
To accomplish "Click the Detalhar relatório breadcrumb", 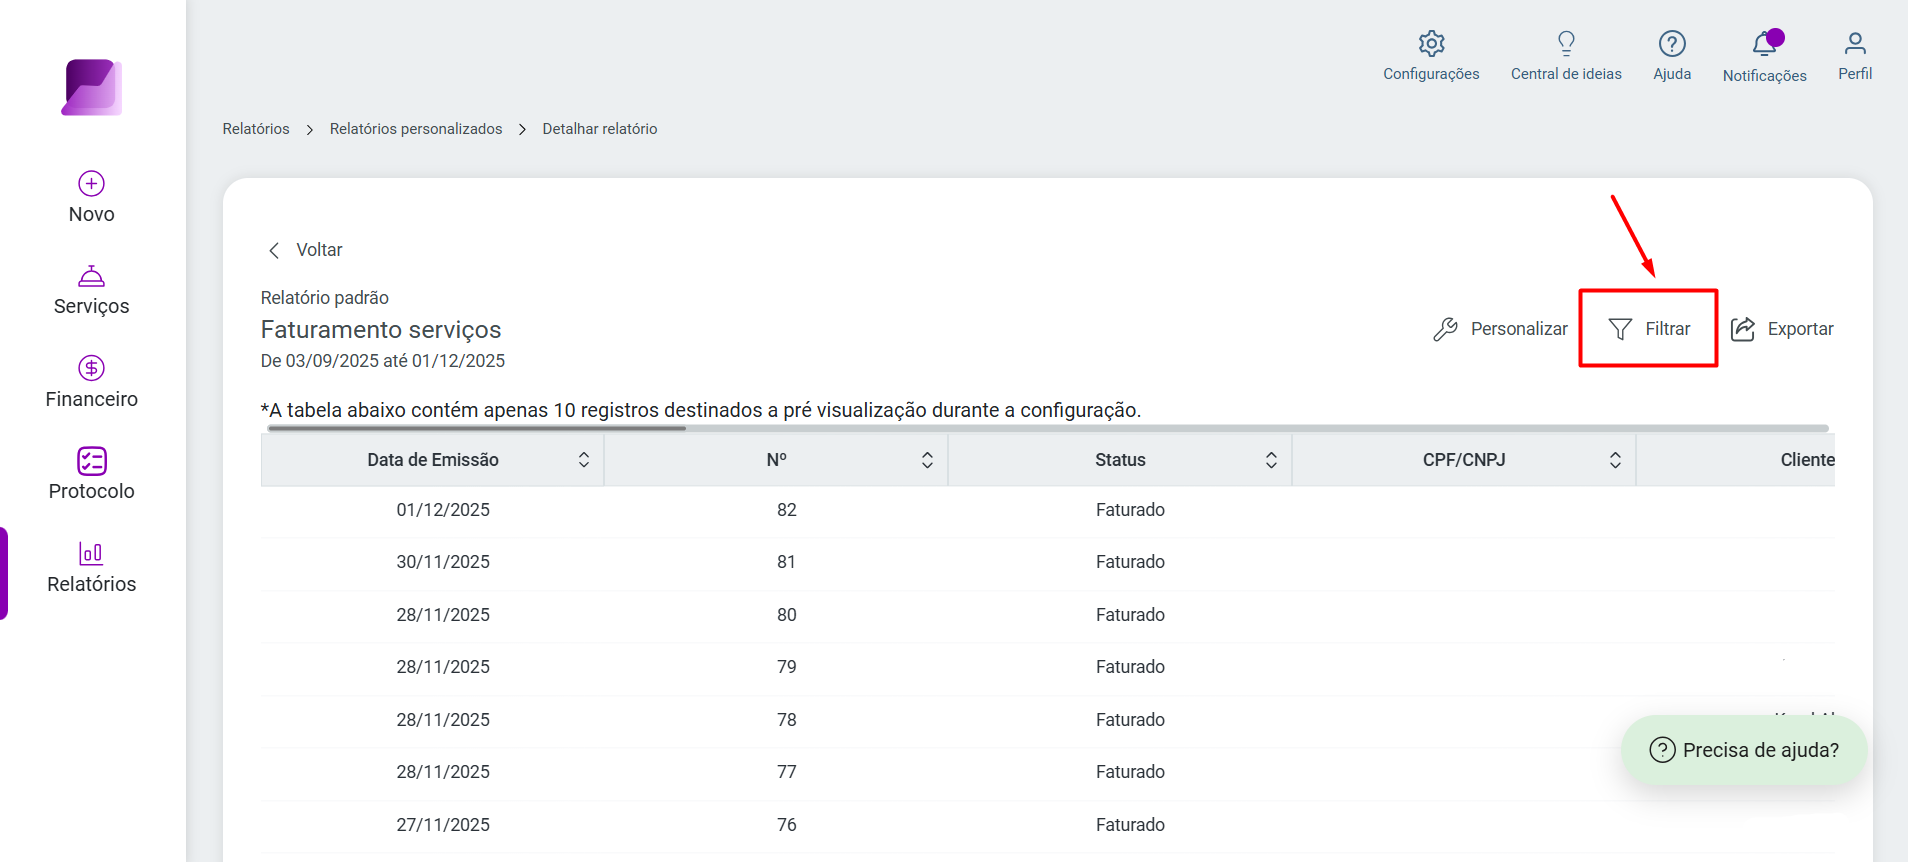I will tap(600, 129).
